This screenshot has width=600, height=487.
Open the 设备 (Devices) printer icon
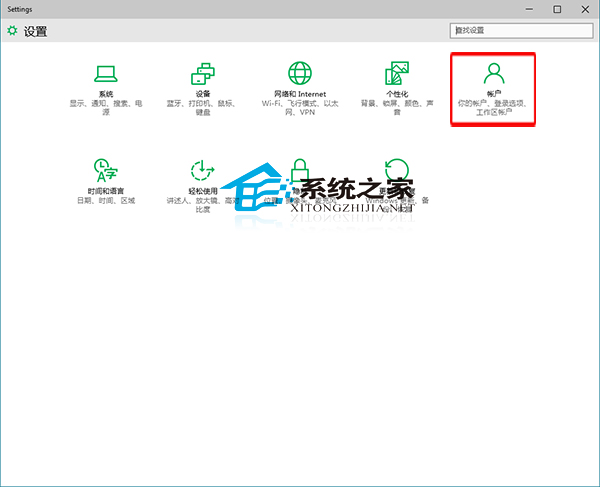[203, 73]
